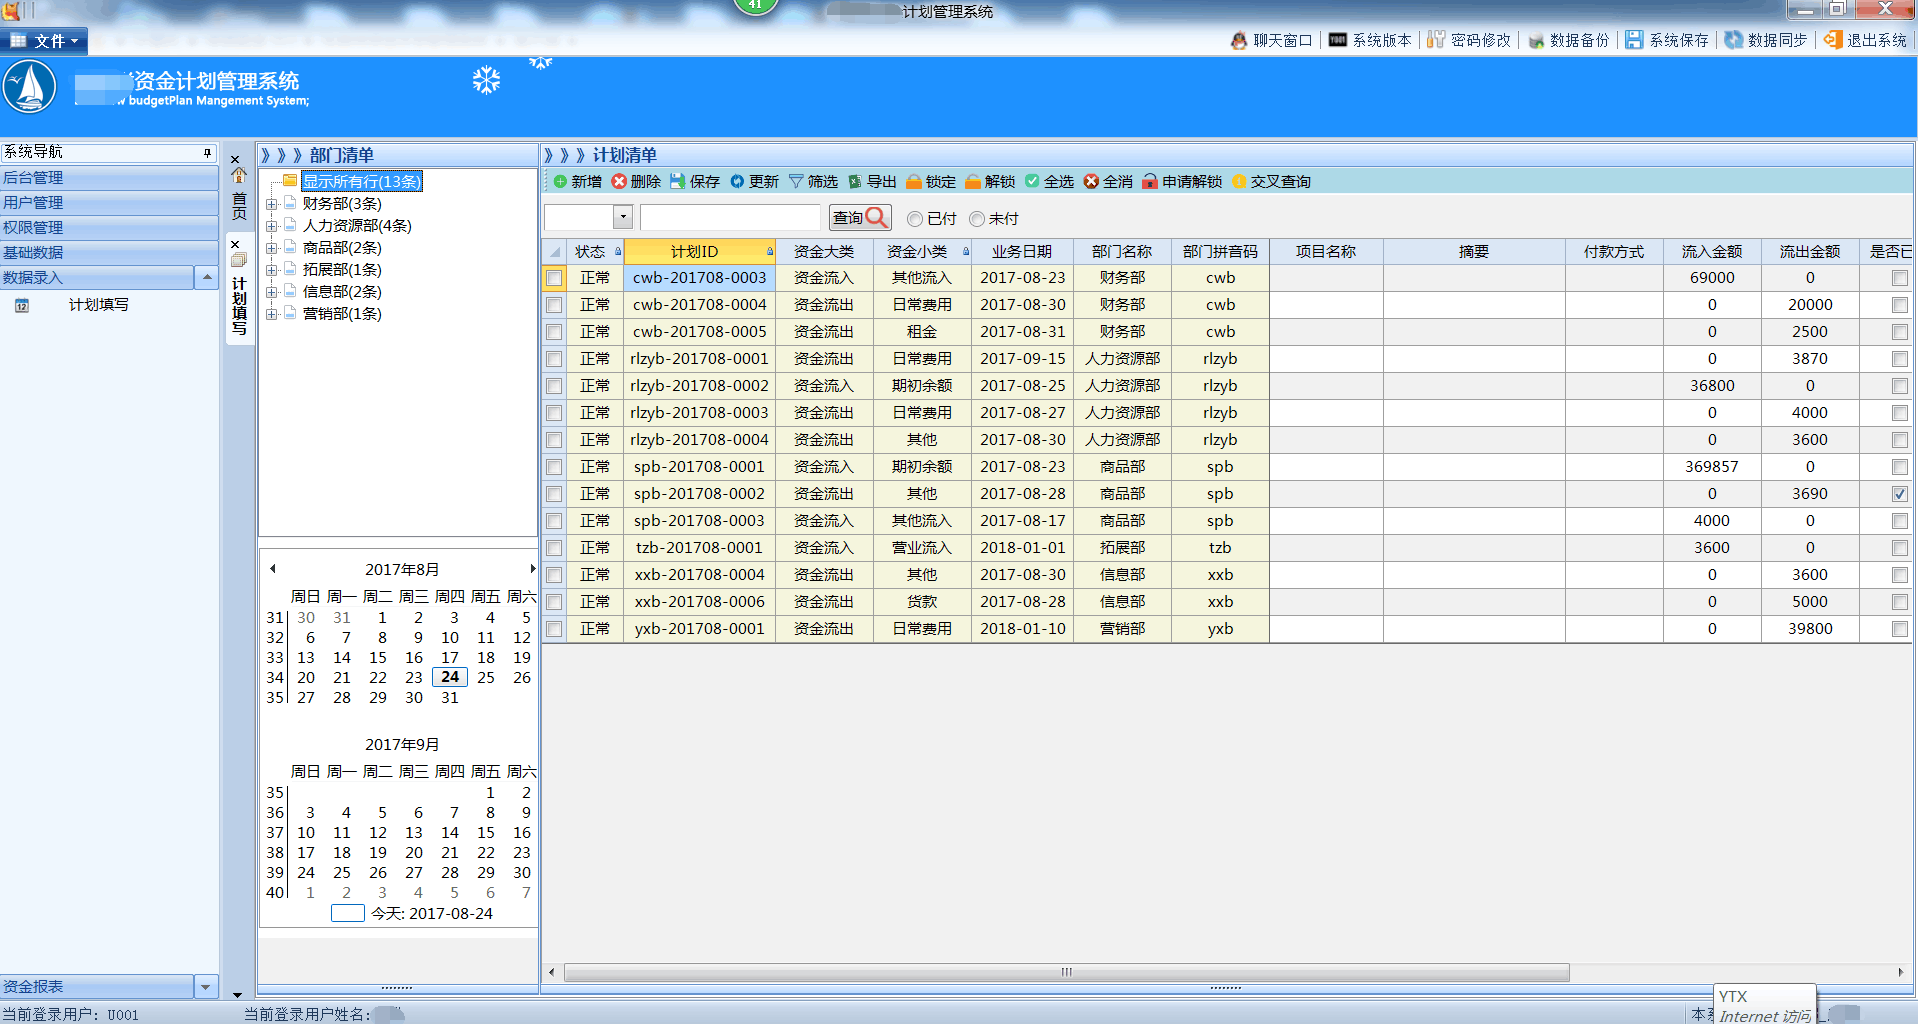Open the 用户管理 navigation group

109,203
